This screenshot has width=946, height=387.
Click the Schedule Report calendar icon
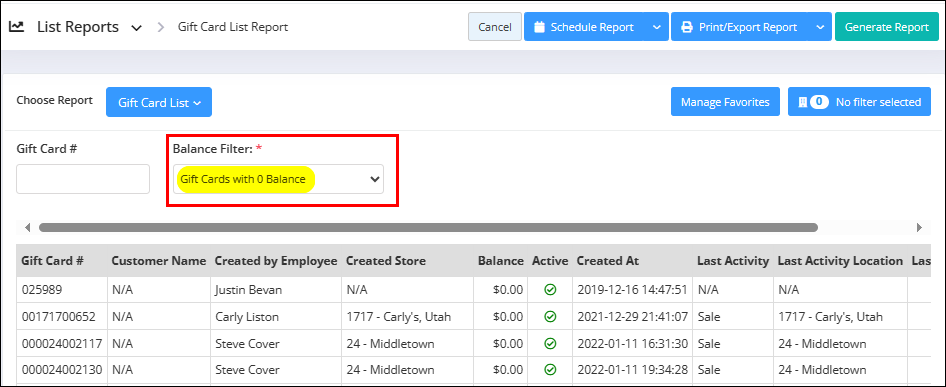539,27
